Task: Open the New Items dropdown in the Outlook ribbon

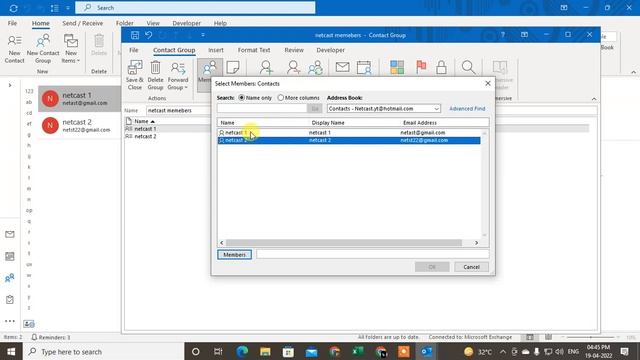Action: point(71,49)
